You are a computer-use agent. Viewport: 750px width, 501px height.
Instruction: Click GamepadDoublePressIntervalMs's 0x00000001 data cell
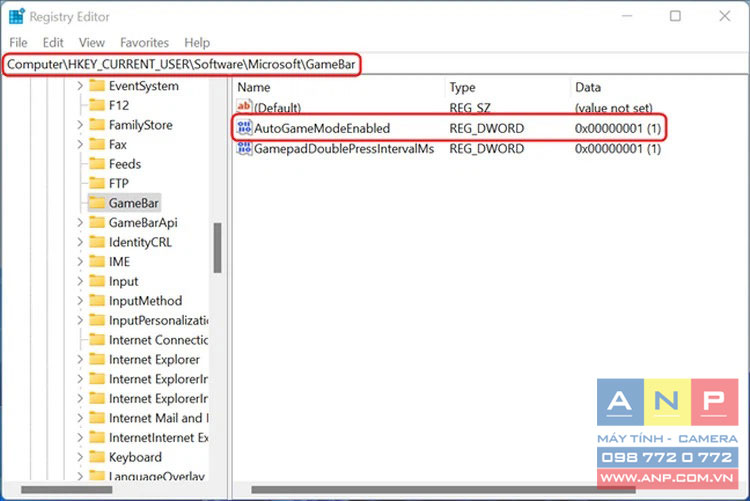[x=618, y=148]
